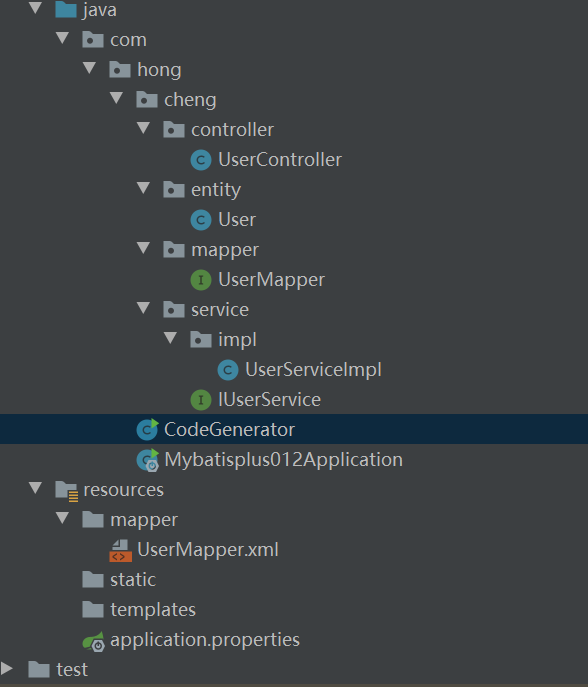Click the templates folder icon
Viewport: 588px width, 687px height.
93,609
